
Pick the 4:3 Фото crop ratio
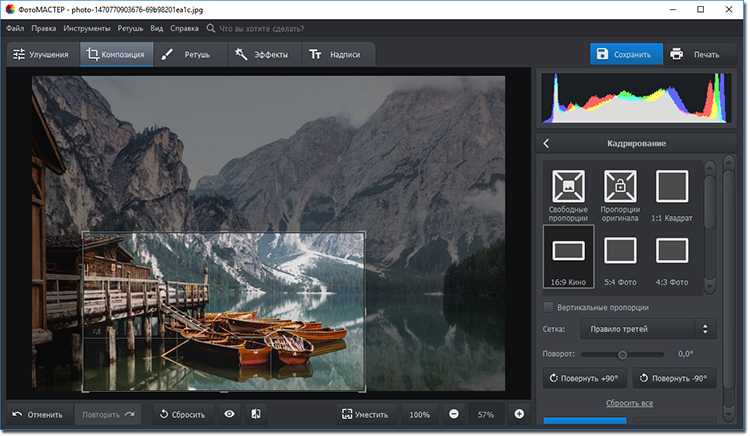tap(672, 250)
